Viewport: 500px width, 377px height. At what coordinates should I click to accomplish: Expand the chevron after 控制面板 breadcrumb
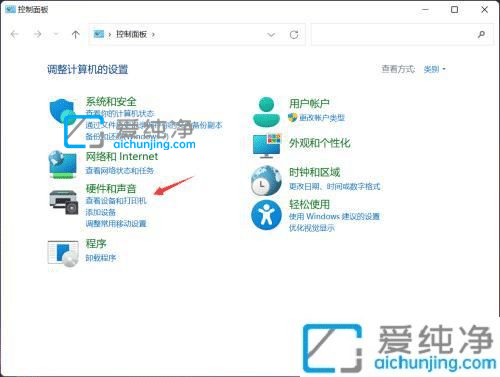(153, 34)
